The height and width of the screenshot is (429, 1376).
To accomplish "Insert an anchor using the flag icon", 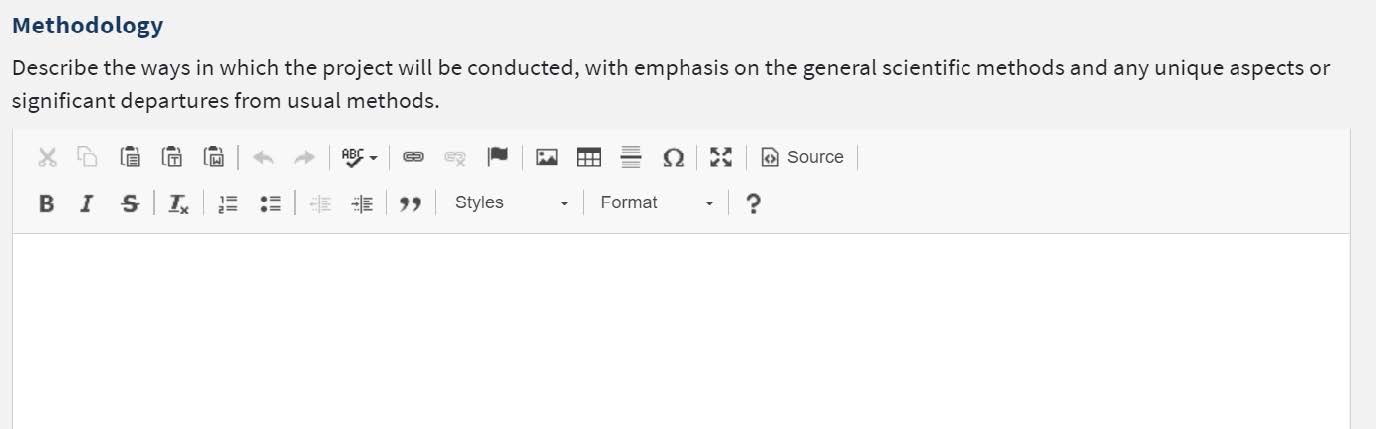I will click(498, 157).
